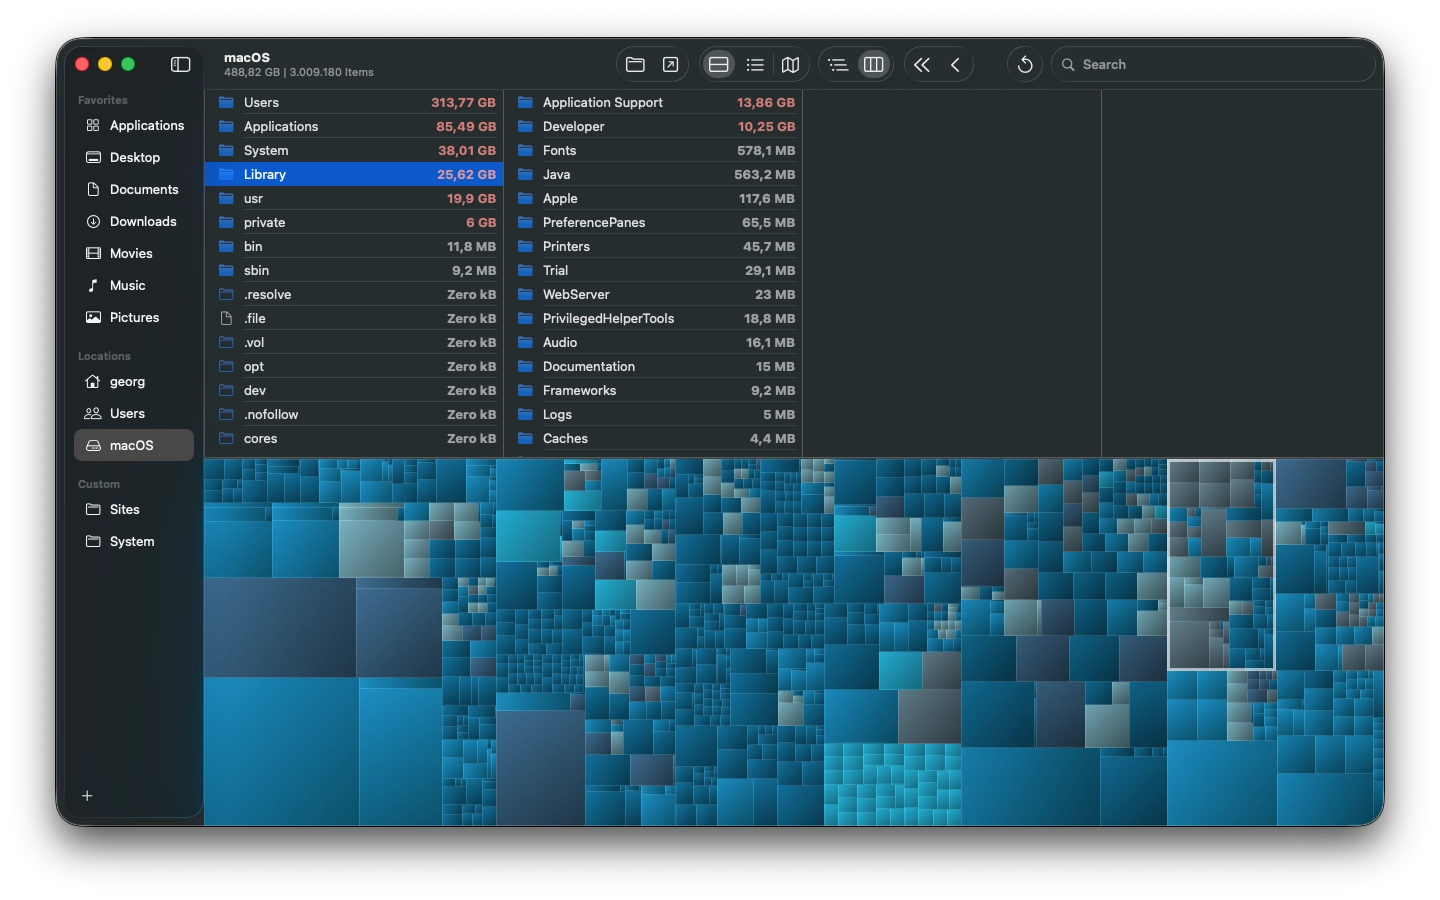1440x900 pixels.
Task: Select the Logs folder row
Action: pyautogui.click(x=654, y=414)
